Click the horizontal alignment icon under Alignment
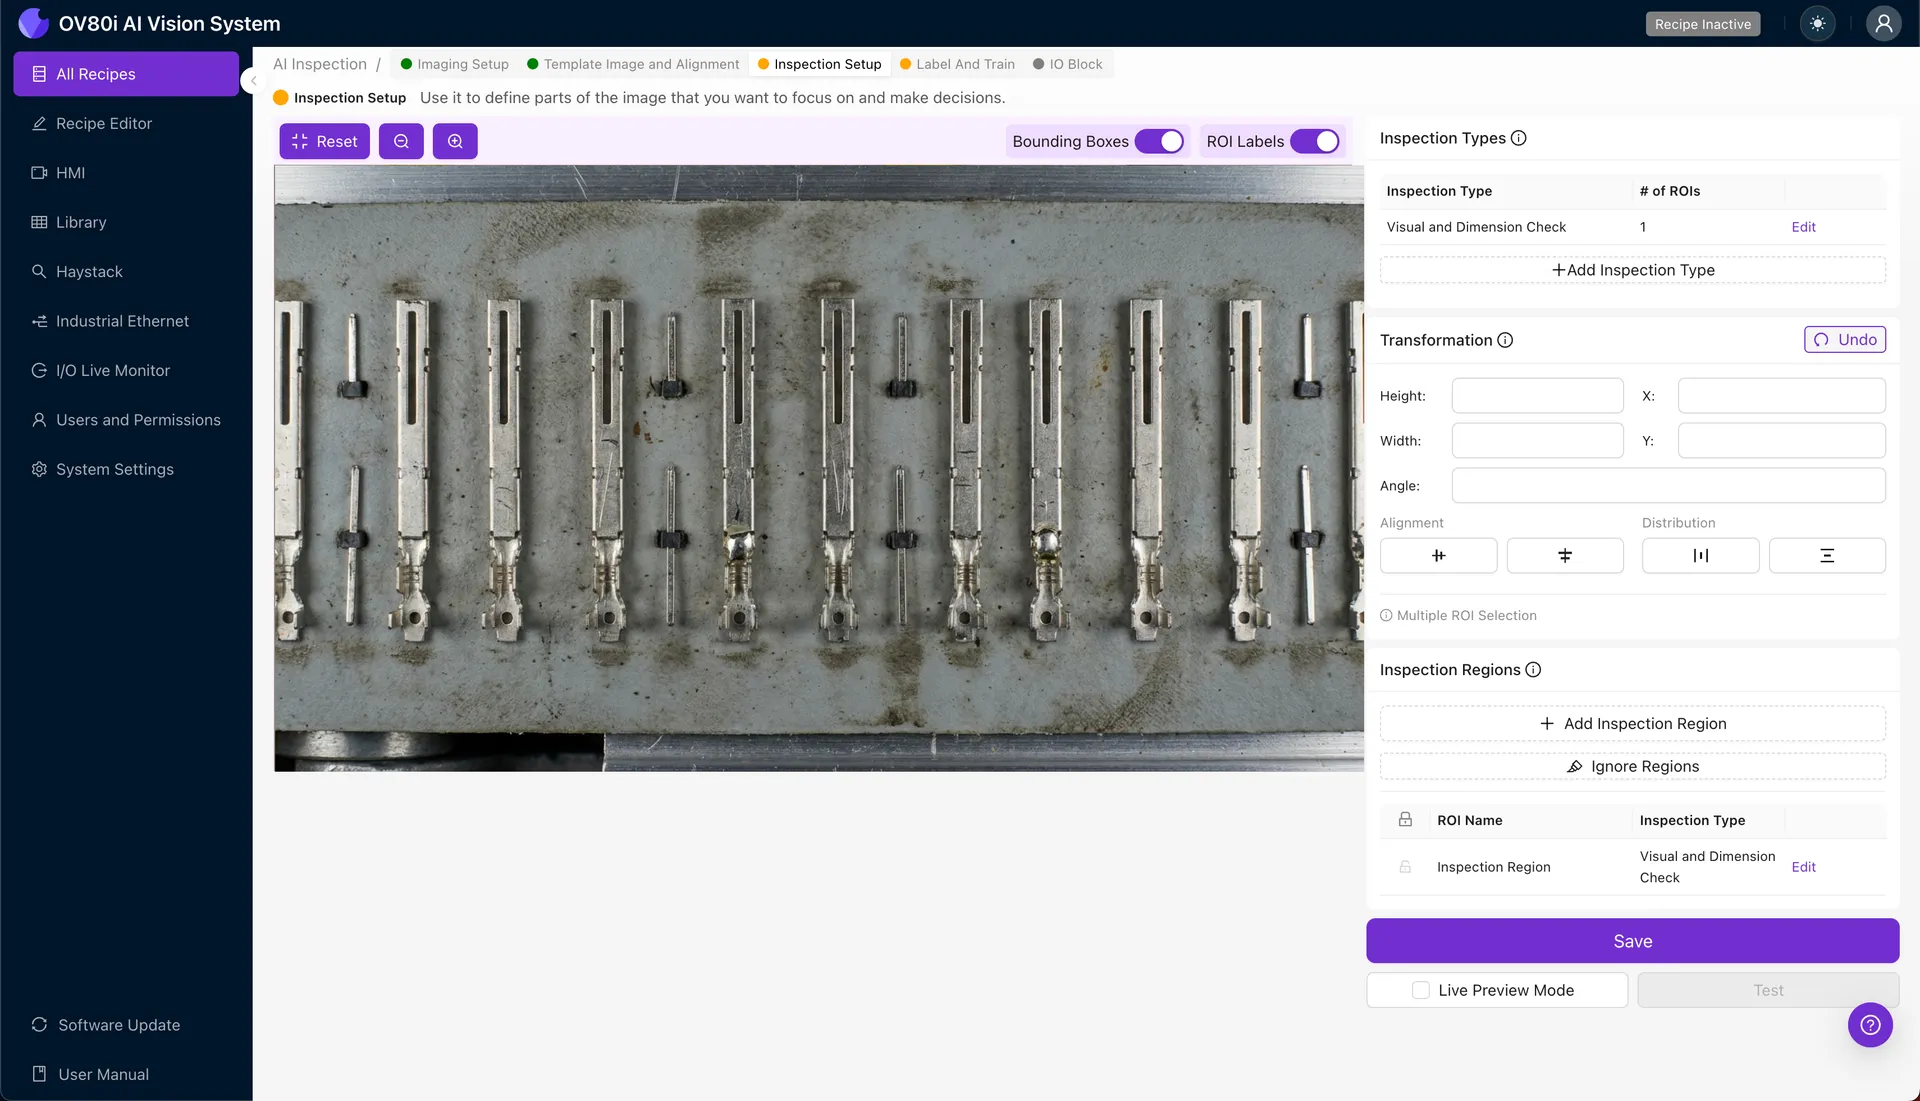Viewport: 1920px width, 1101px height. click(1439, 555)
